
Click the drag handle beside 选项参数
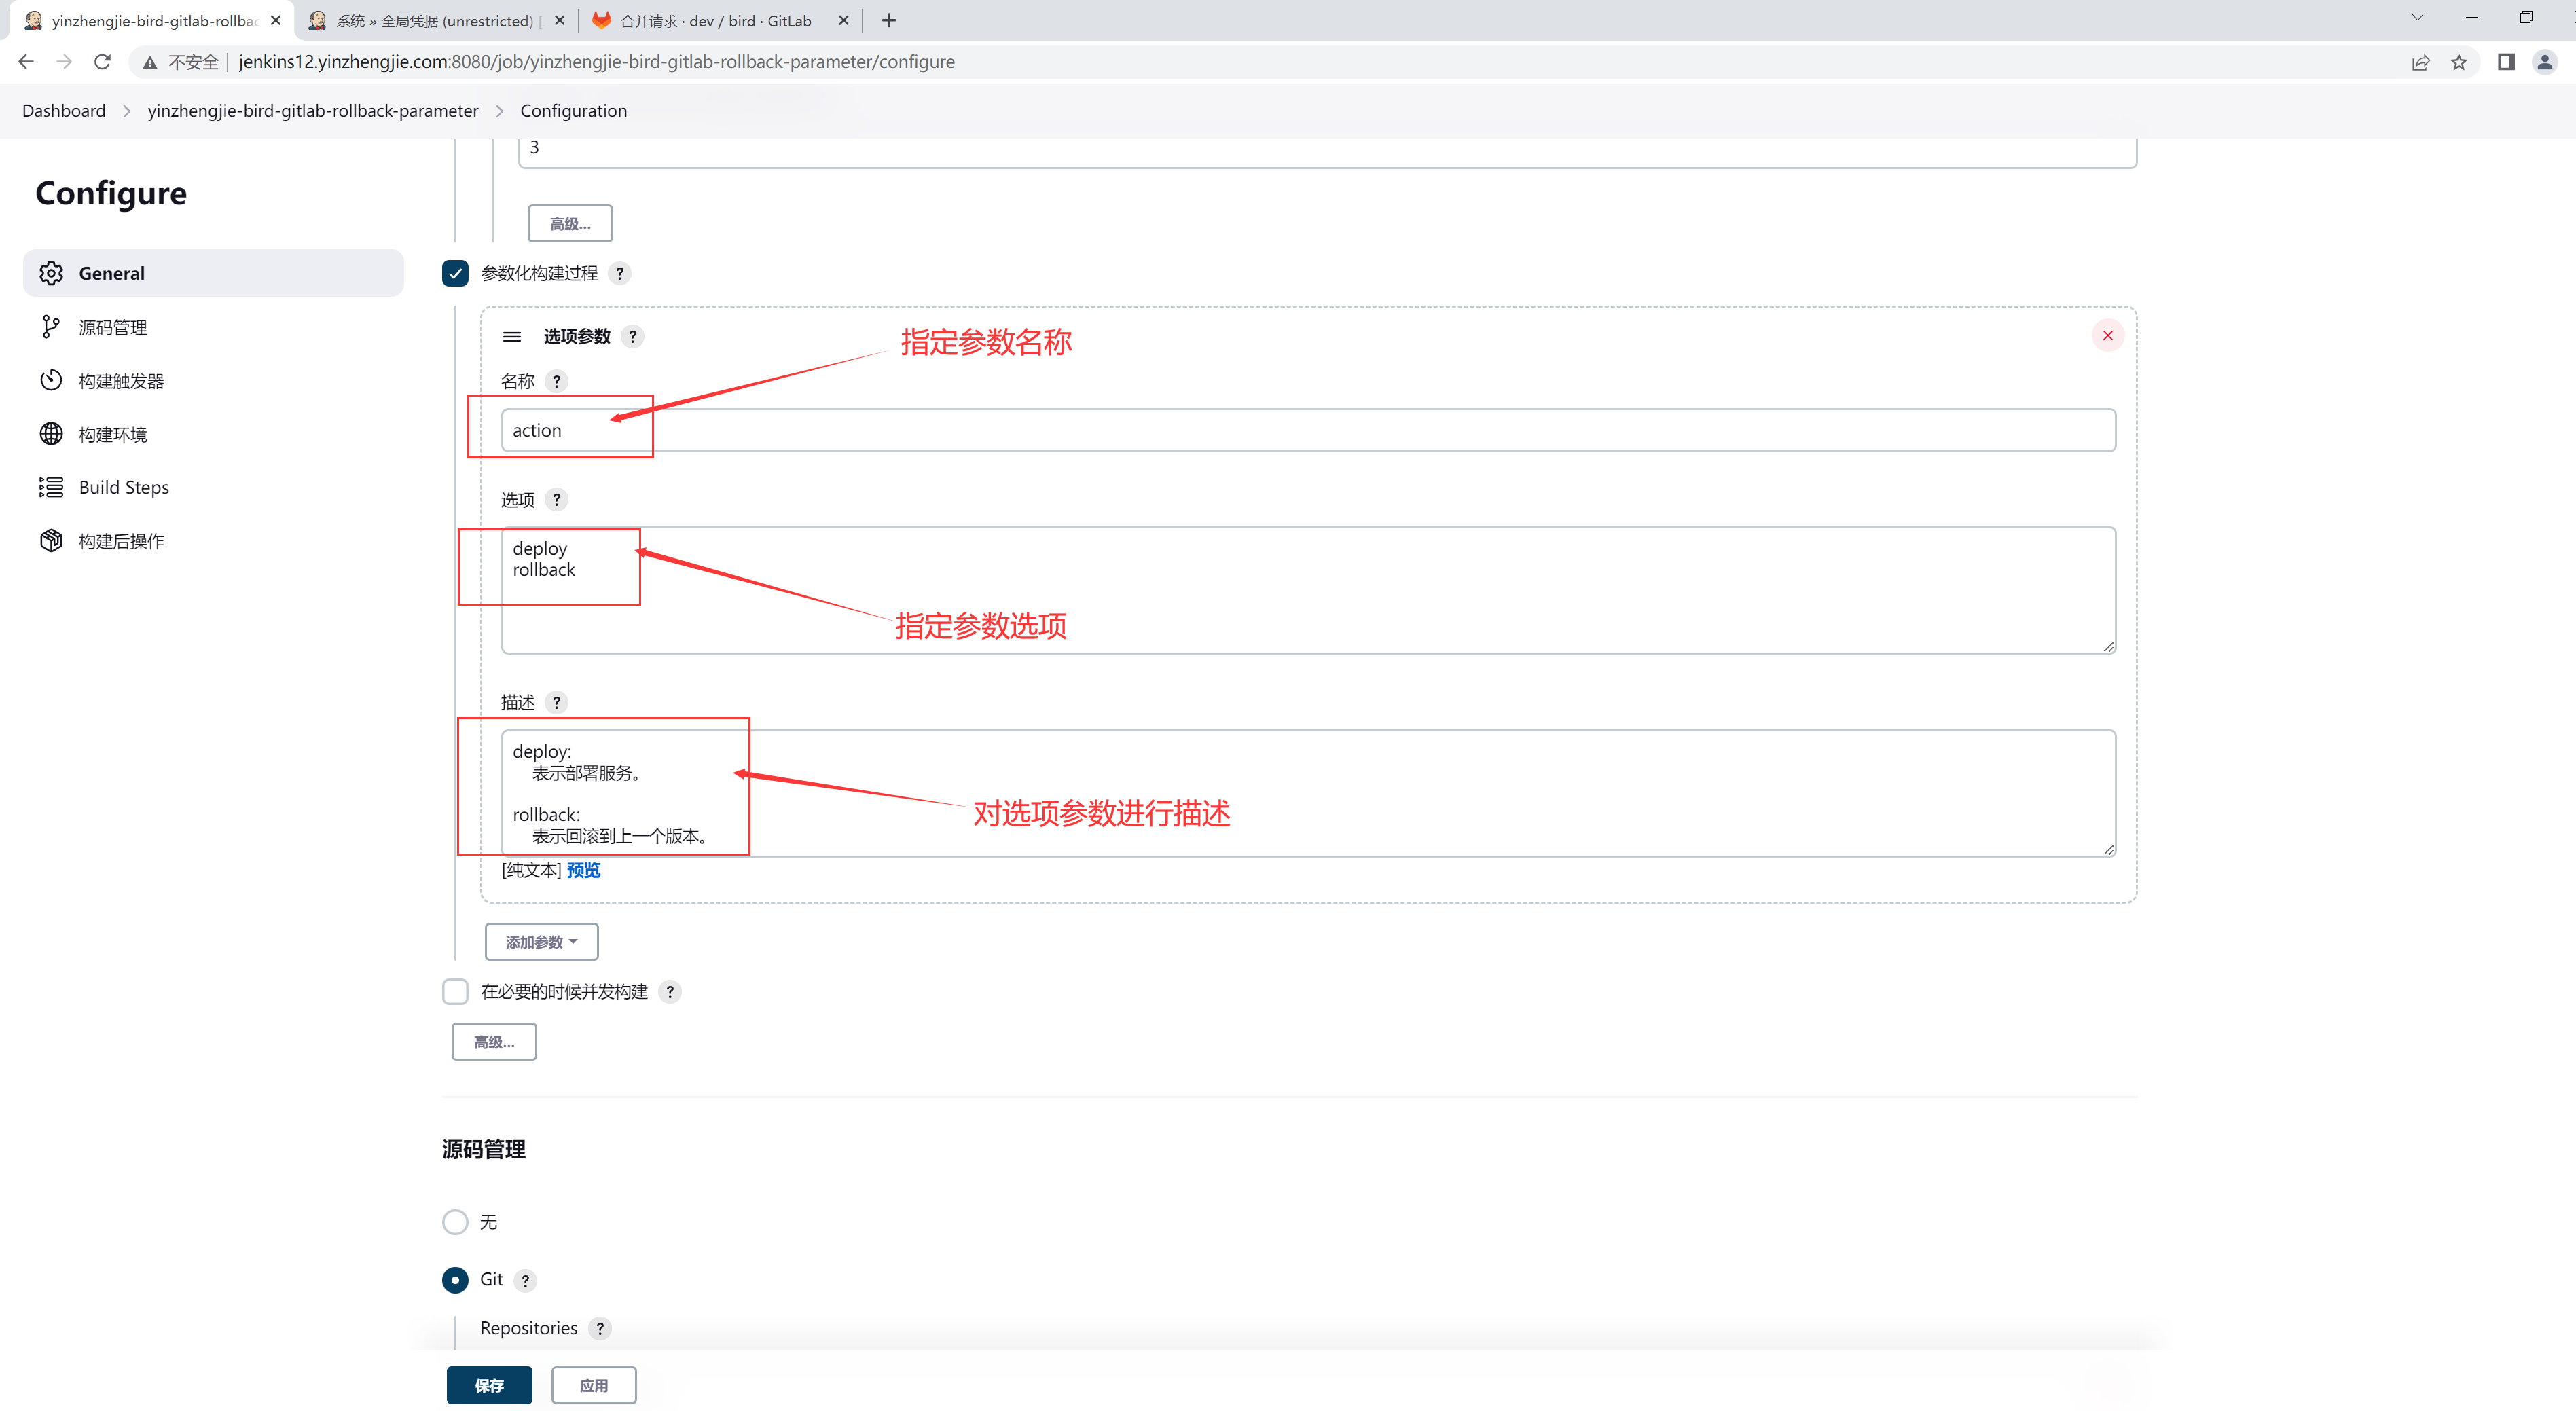(512, 337)
